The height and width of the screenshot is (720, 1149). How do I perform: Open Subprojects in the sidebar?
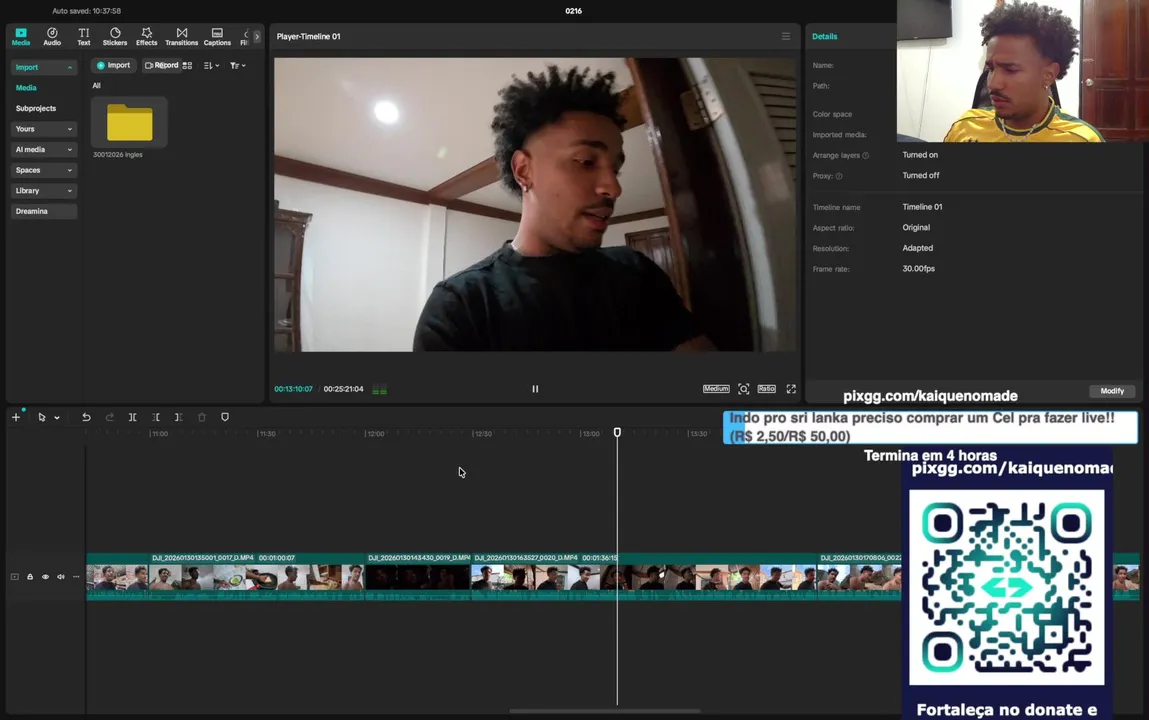coord(36,108)
